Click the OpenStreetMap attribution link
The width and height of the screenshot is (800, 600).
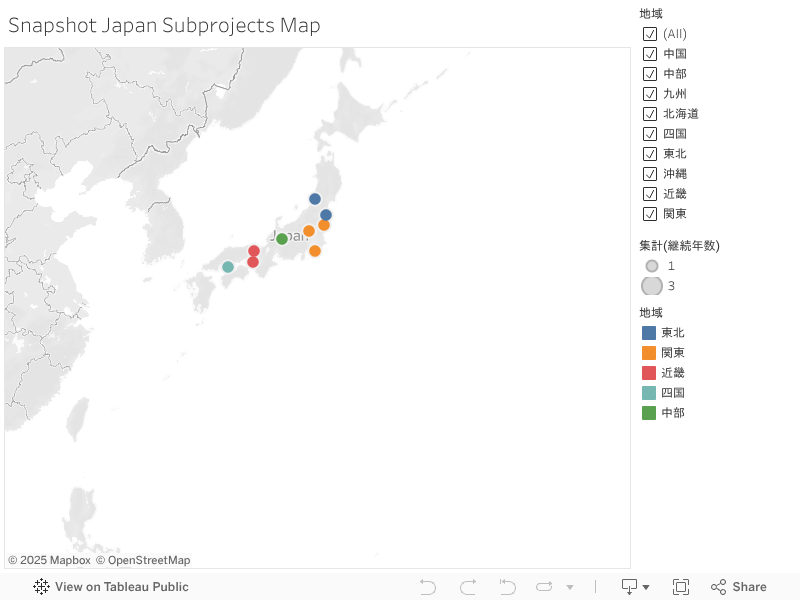[x=143, y=560]
